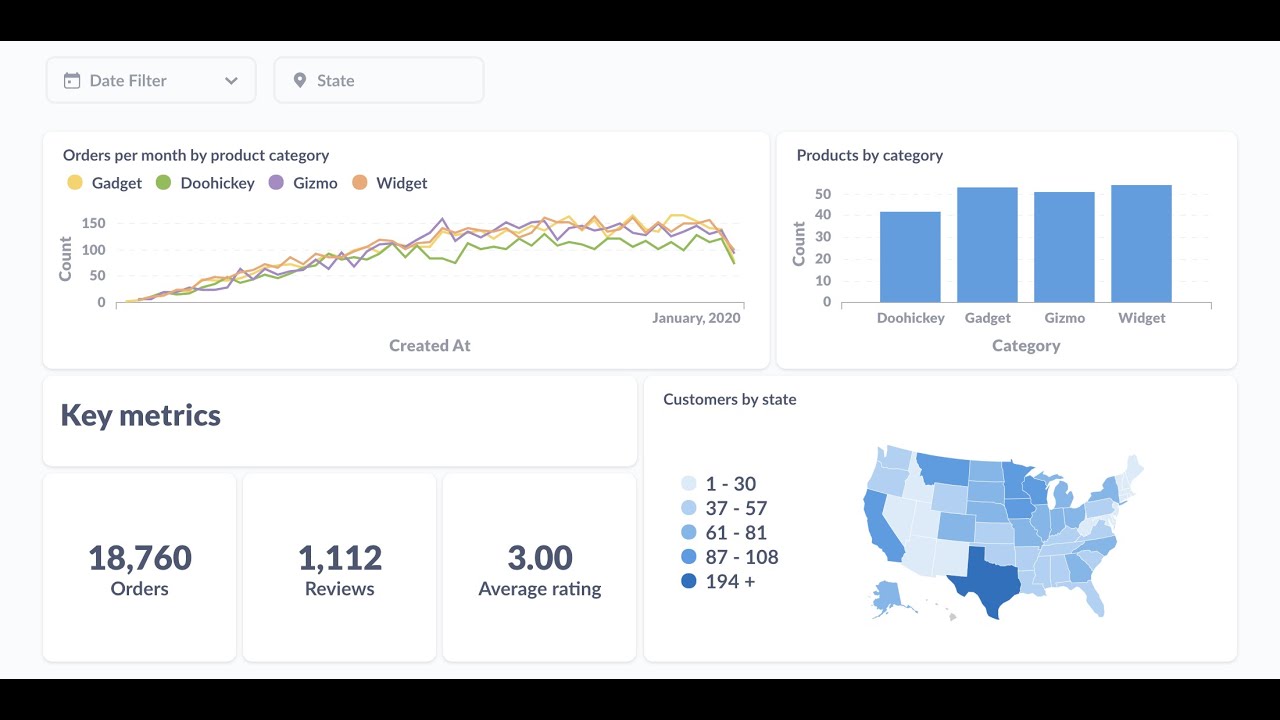Image resolution: width=1280 pixels, height=720 pixels.
Task: Click the calendar icon in Date Filter
Action: coord(72,81)
